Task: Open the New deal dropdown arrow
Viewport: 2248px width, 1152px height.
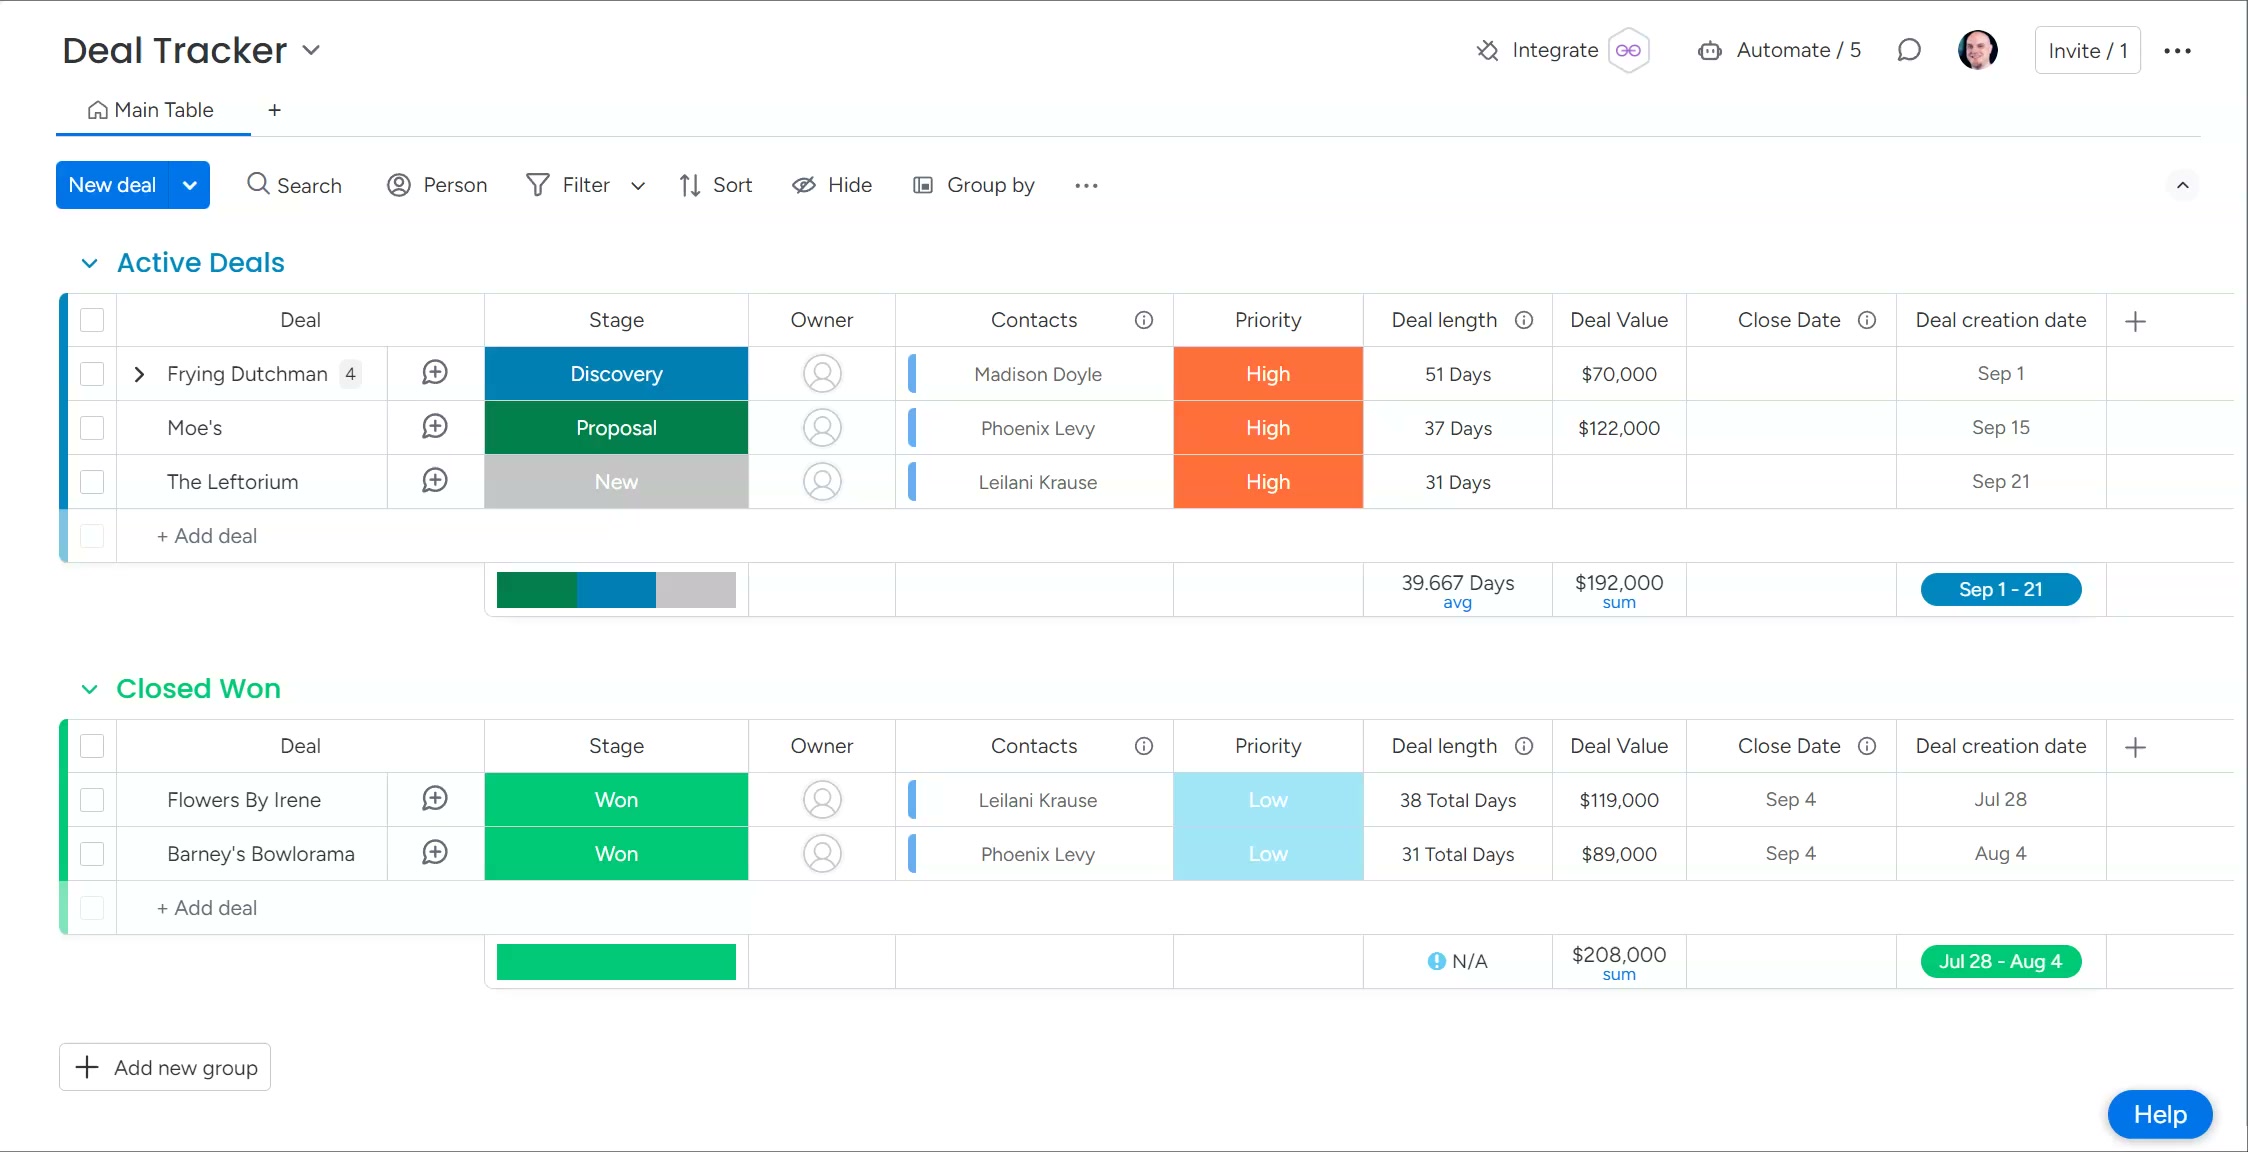Action: click(189, 185)
